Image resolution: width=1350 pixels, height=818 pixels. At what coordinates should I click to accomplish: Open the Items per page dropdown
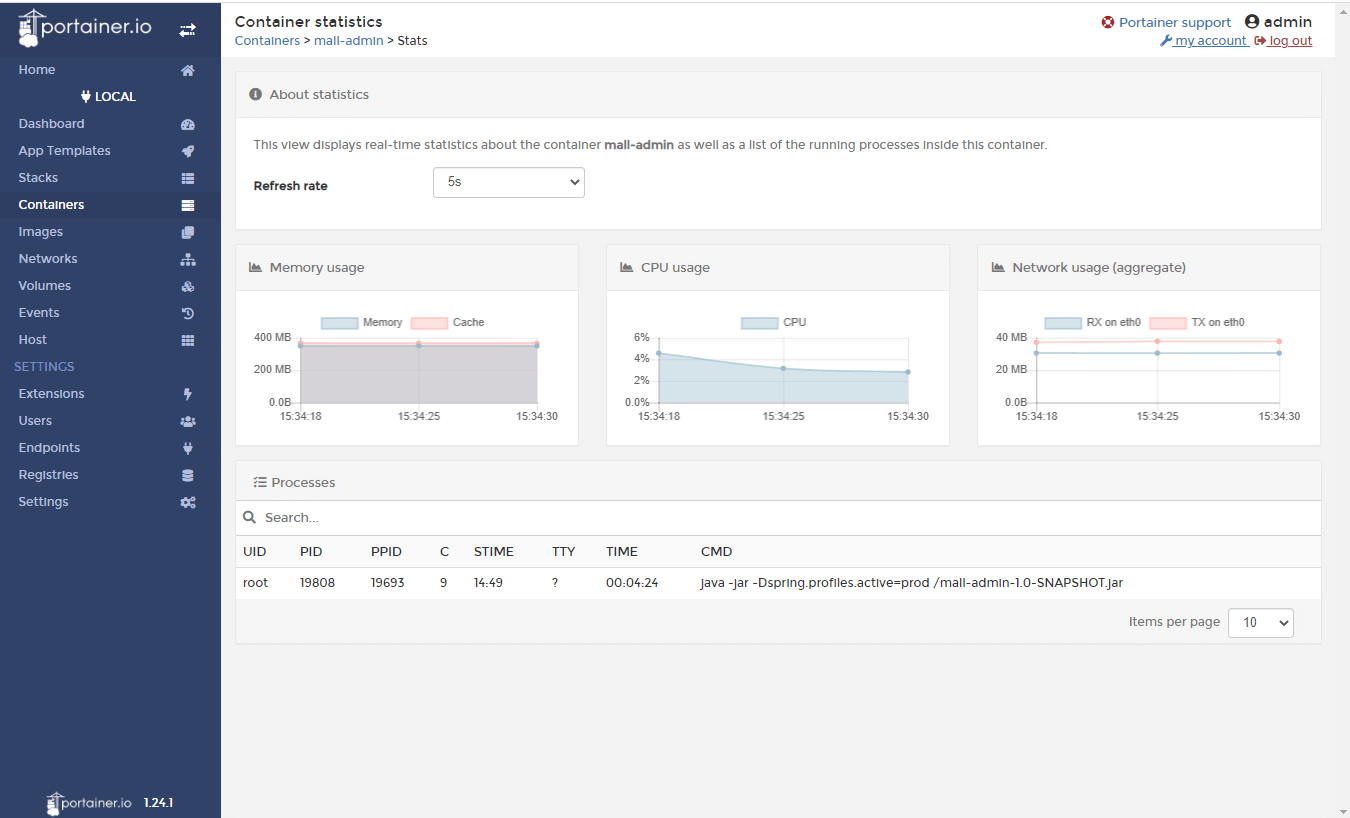1260,622
